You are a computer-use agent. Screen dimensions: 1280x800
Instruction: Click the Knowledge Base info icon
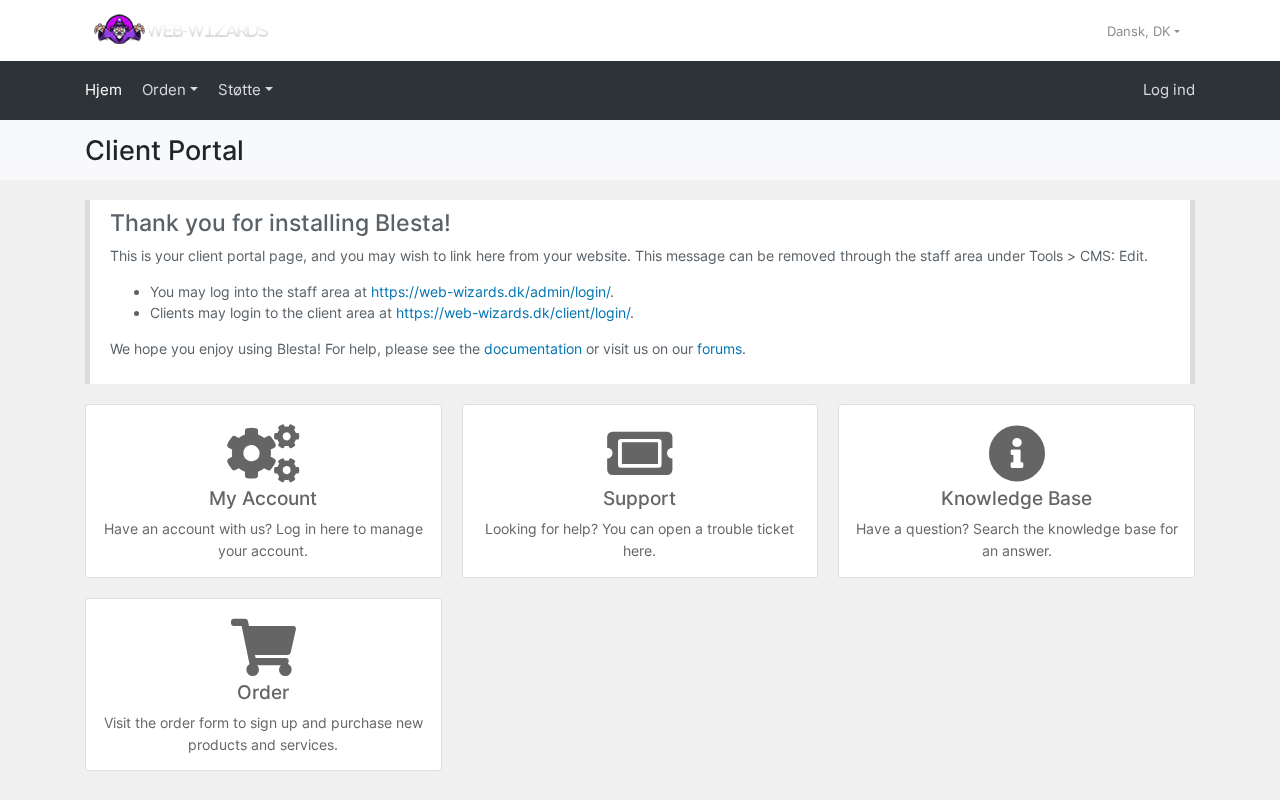[x=1016, y=453]
